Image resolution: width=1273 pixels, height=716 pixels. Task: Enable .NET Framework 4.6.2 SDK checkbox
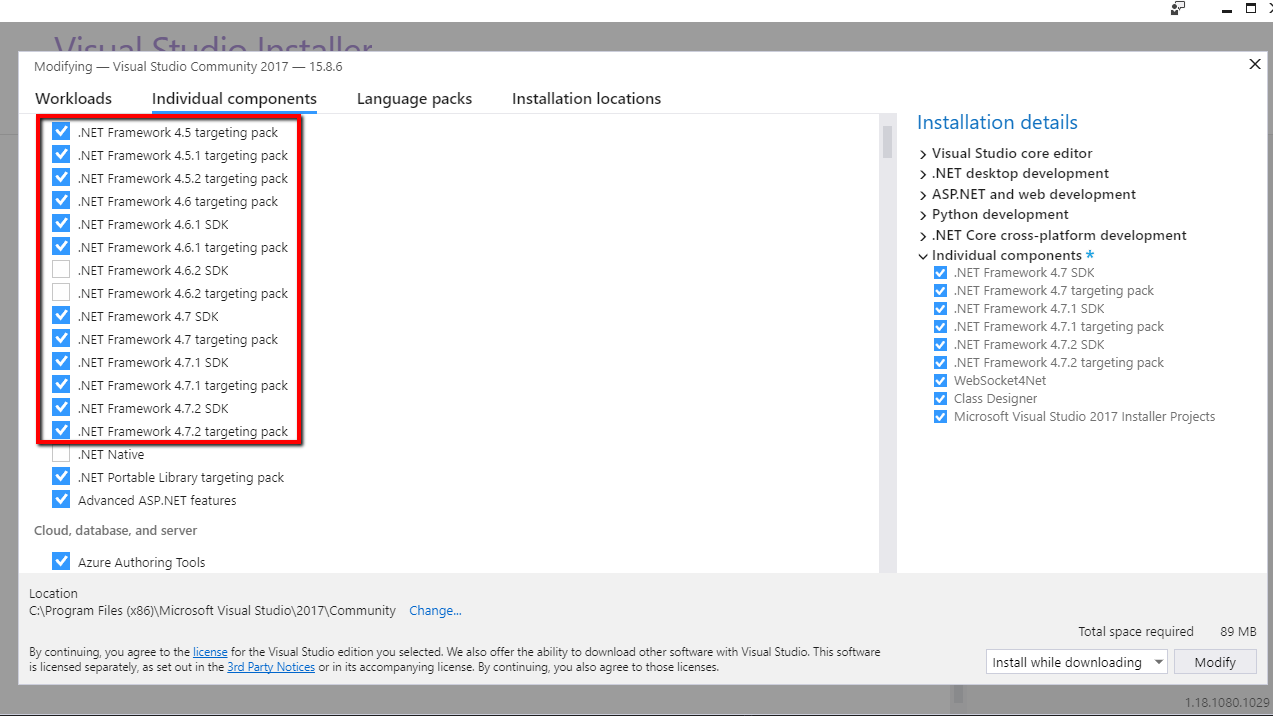pyautogui.click(x=61, y=270)
